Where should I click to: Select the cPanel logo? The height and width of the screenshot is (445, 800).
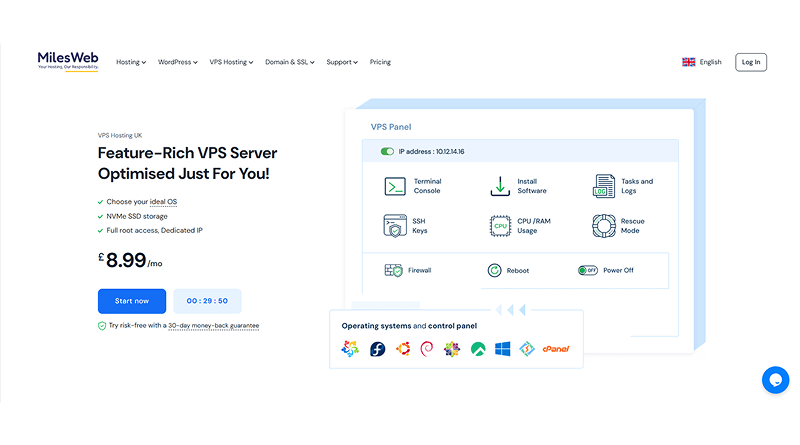(556, 349)
